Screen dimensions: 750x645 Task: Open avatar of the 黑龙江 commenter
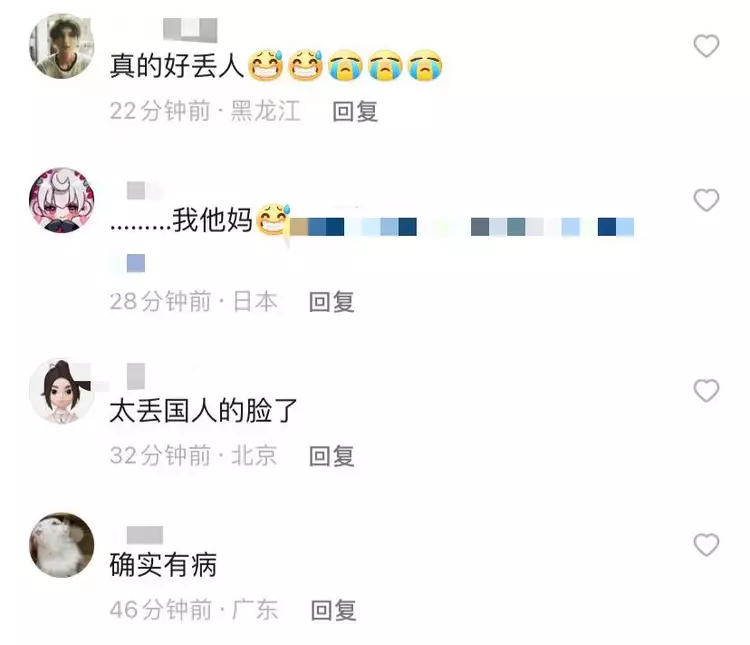coord(62,46)
